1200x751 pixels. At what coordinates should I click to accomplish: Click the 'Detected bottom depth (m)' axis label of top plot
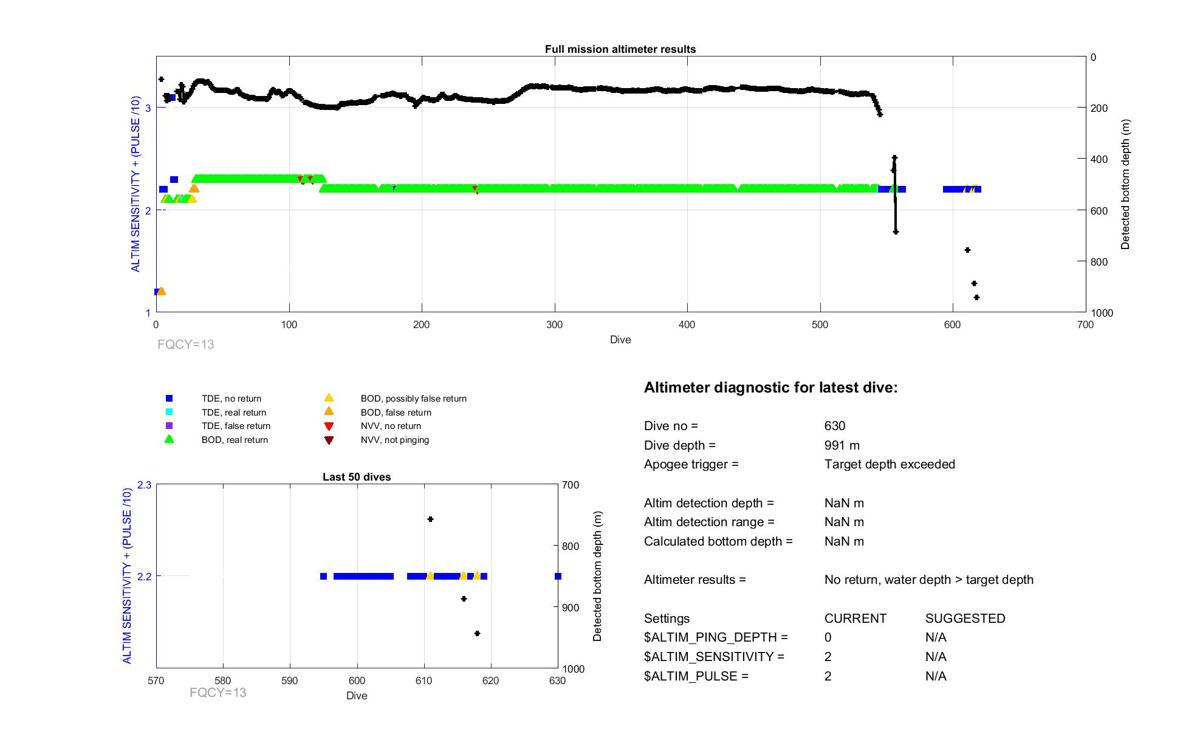pos(1126,184)
